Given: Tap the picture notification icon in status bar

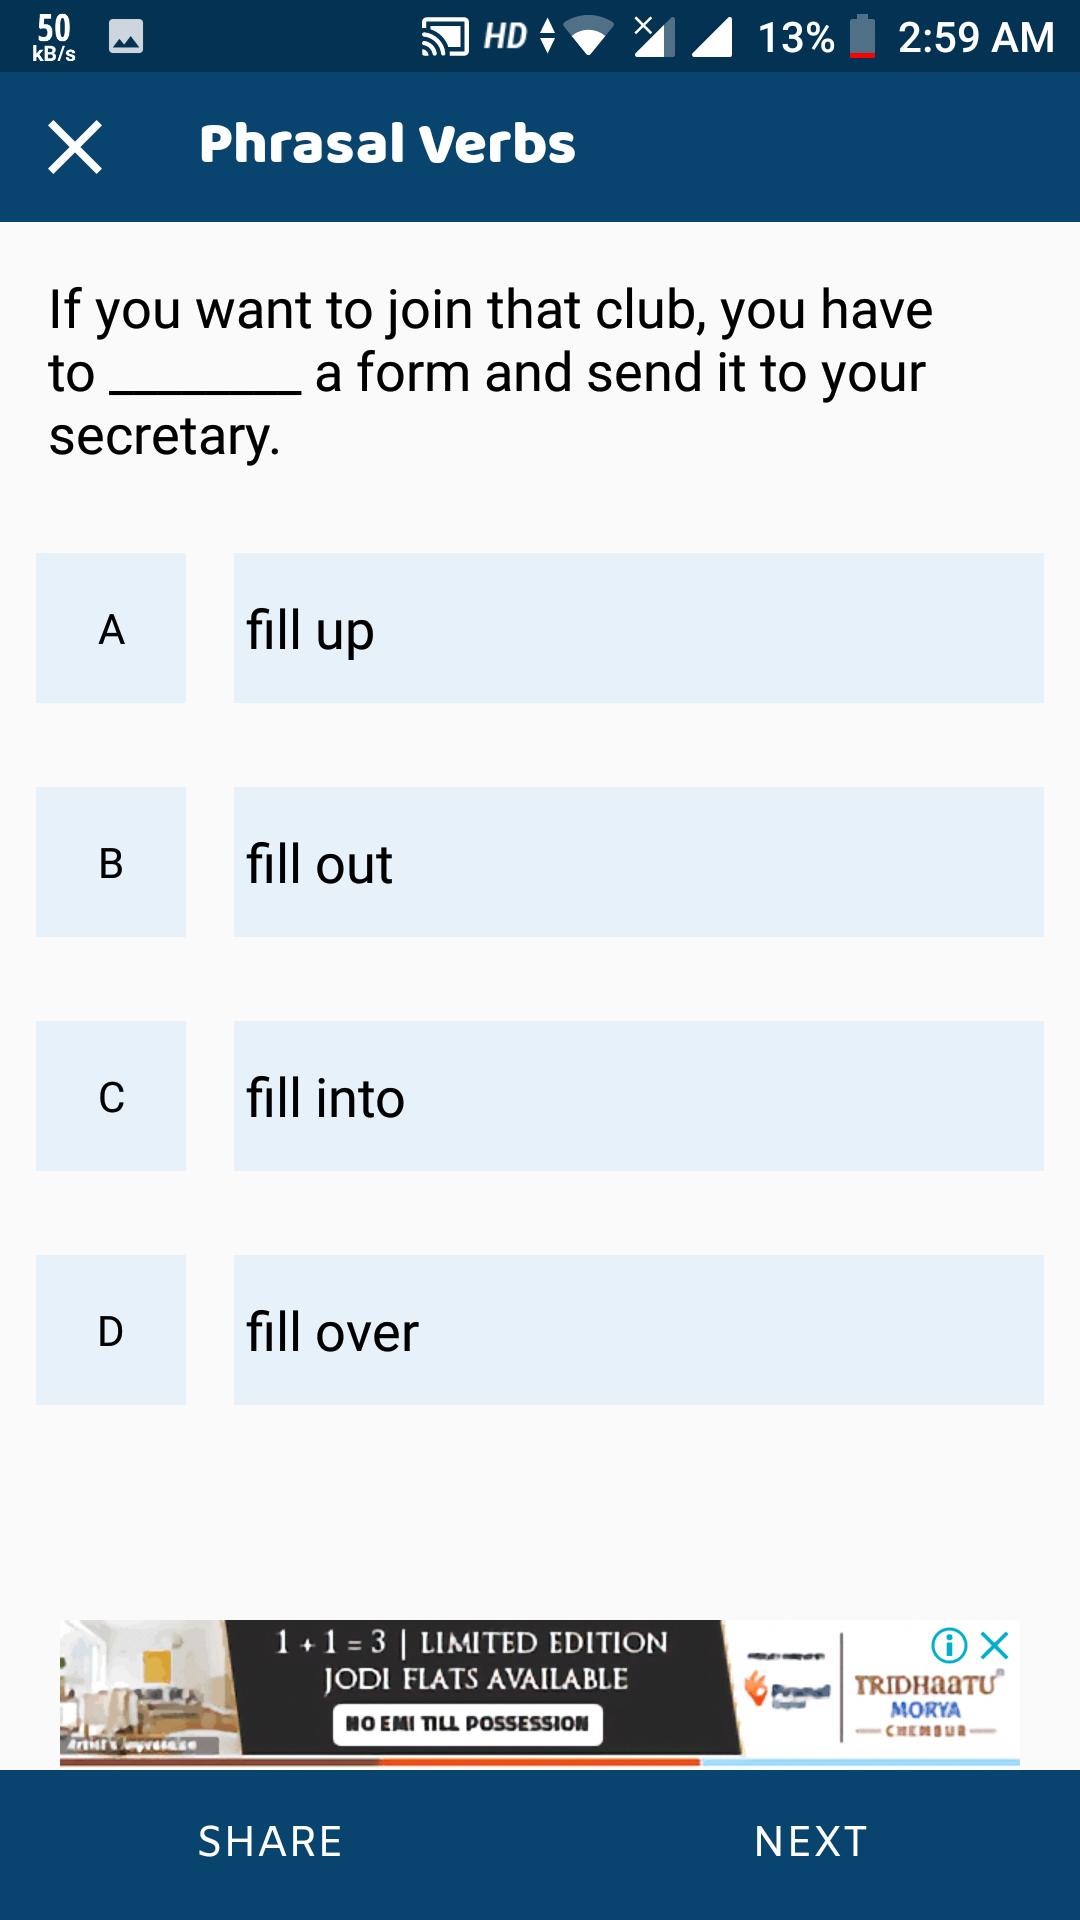Looking at the screenshot, I should 125,37.
